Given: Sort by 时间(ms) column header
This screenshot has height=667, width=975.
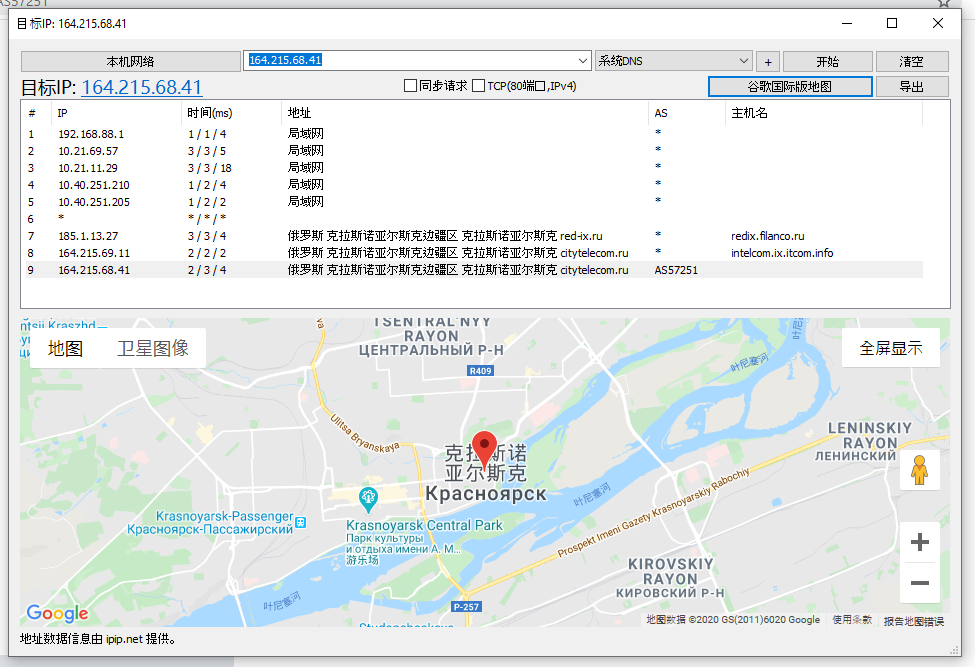Looking at the screenshot, I should (231, 113).
